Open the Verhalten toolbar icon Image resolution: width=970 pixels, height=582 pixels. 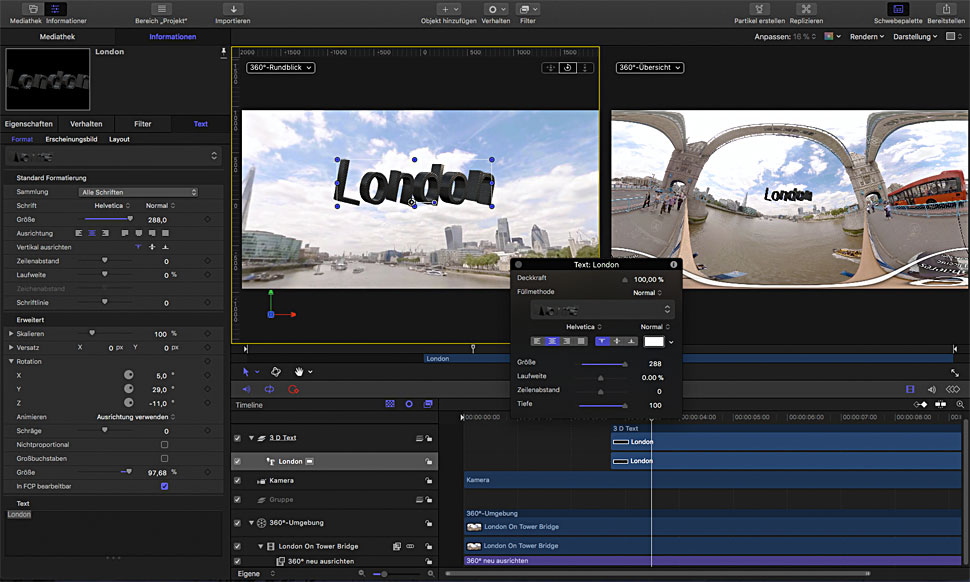point(496,9)
